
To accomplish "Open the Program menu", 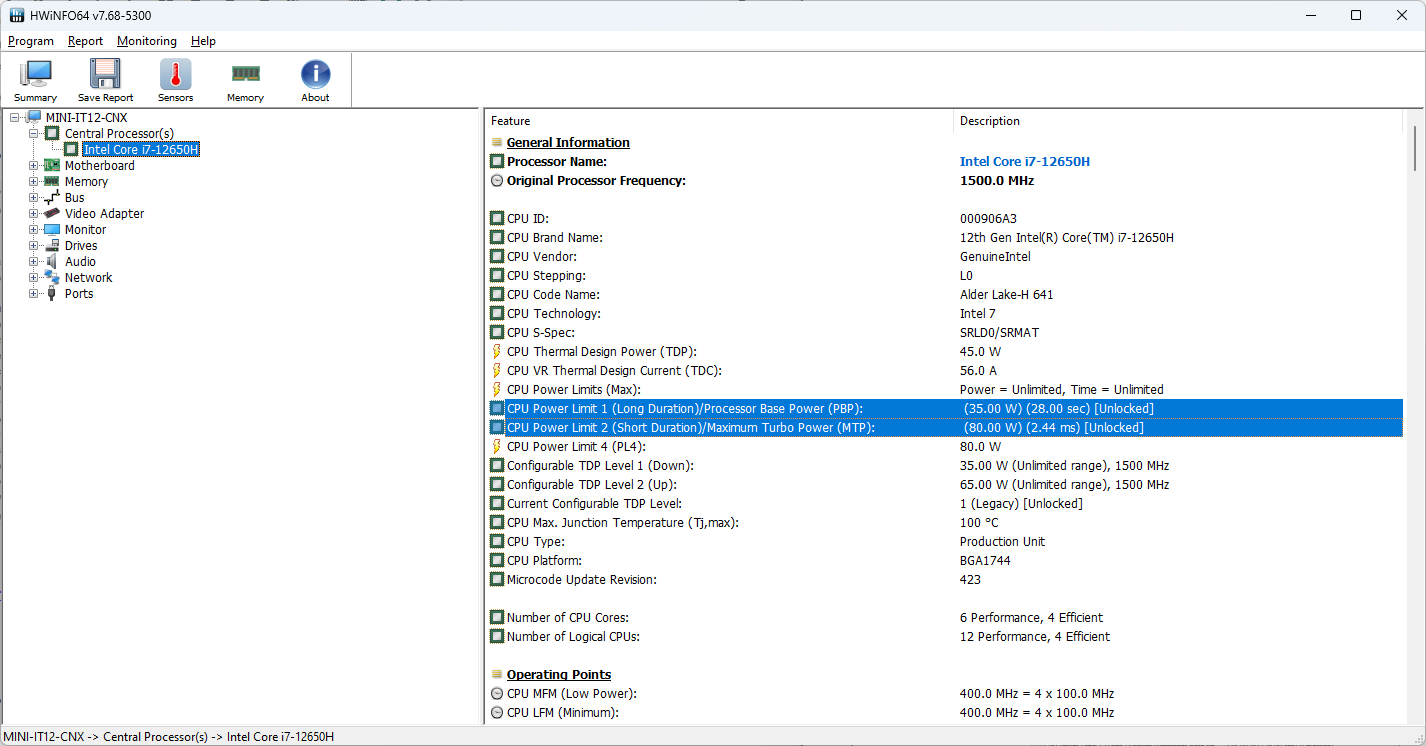I will coord(31,41).
